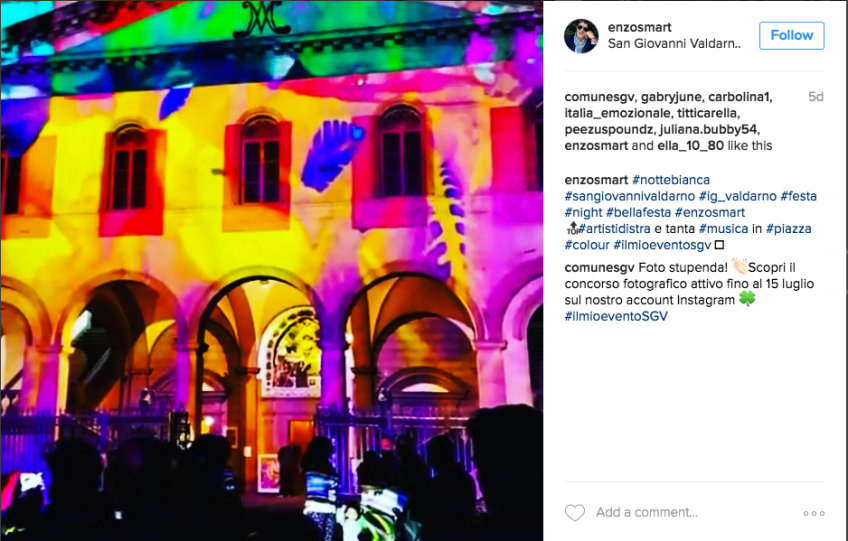Image resolution: width=848 pixels, height=541 pixels.
Task: Open the #piazza hashtag
Action: point(788,228)
